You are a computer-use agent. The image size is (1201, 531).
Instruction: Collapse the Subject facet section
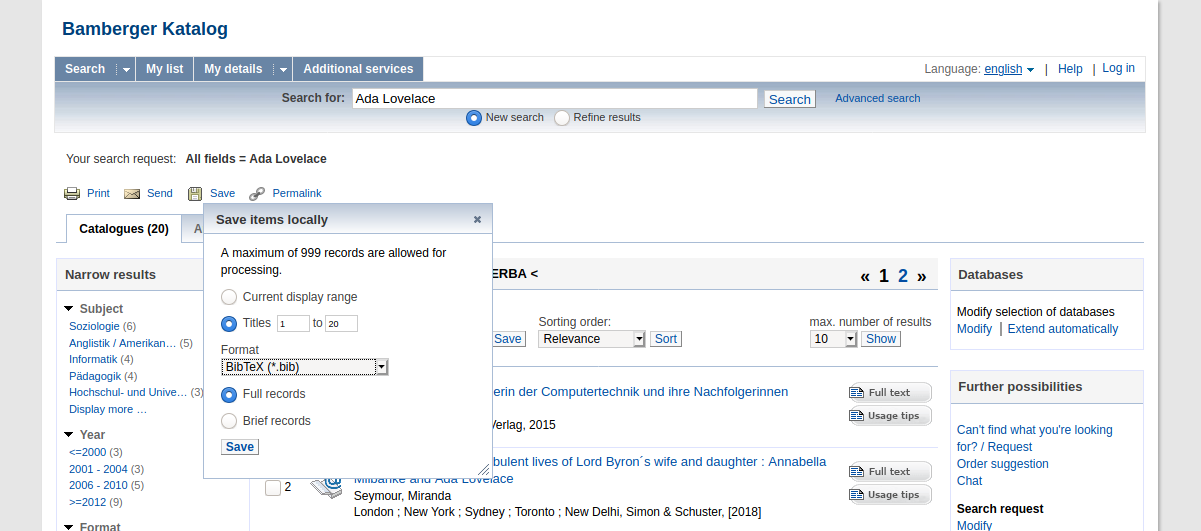(x=69, y=309)
